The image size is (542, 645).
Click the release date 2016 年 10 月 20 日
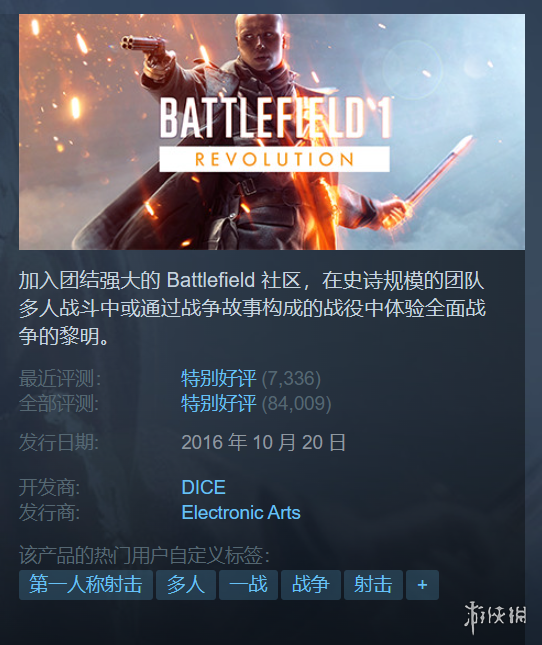click(264, 443)
